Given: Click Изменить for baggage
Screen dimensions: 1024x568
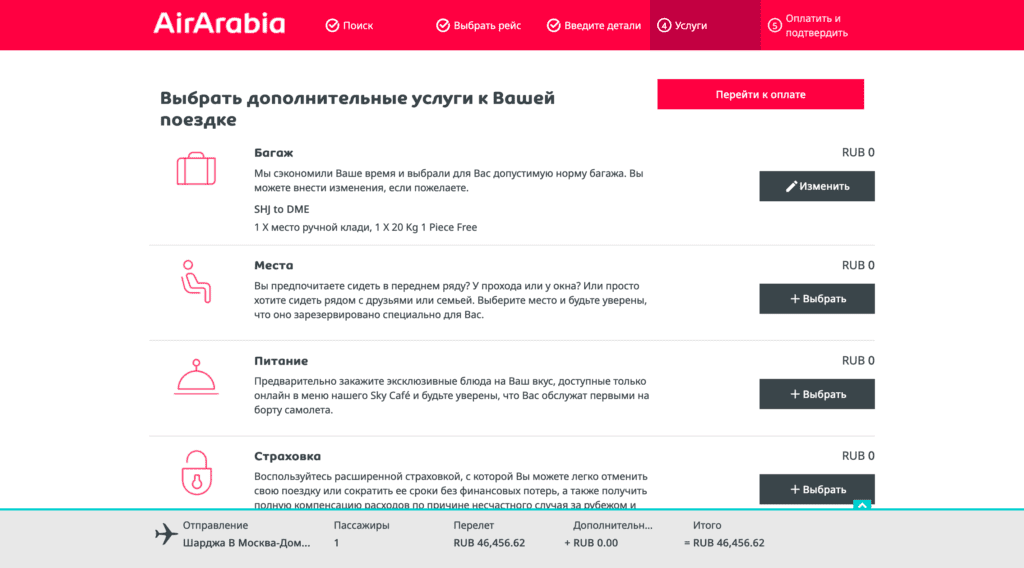Looking at the screenshot, I should tap(816, 186).
